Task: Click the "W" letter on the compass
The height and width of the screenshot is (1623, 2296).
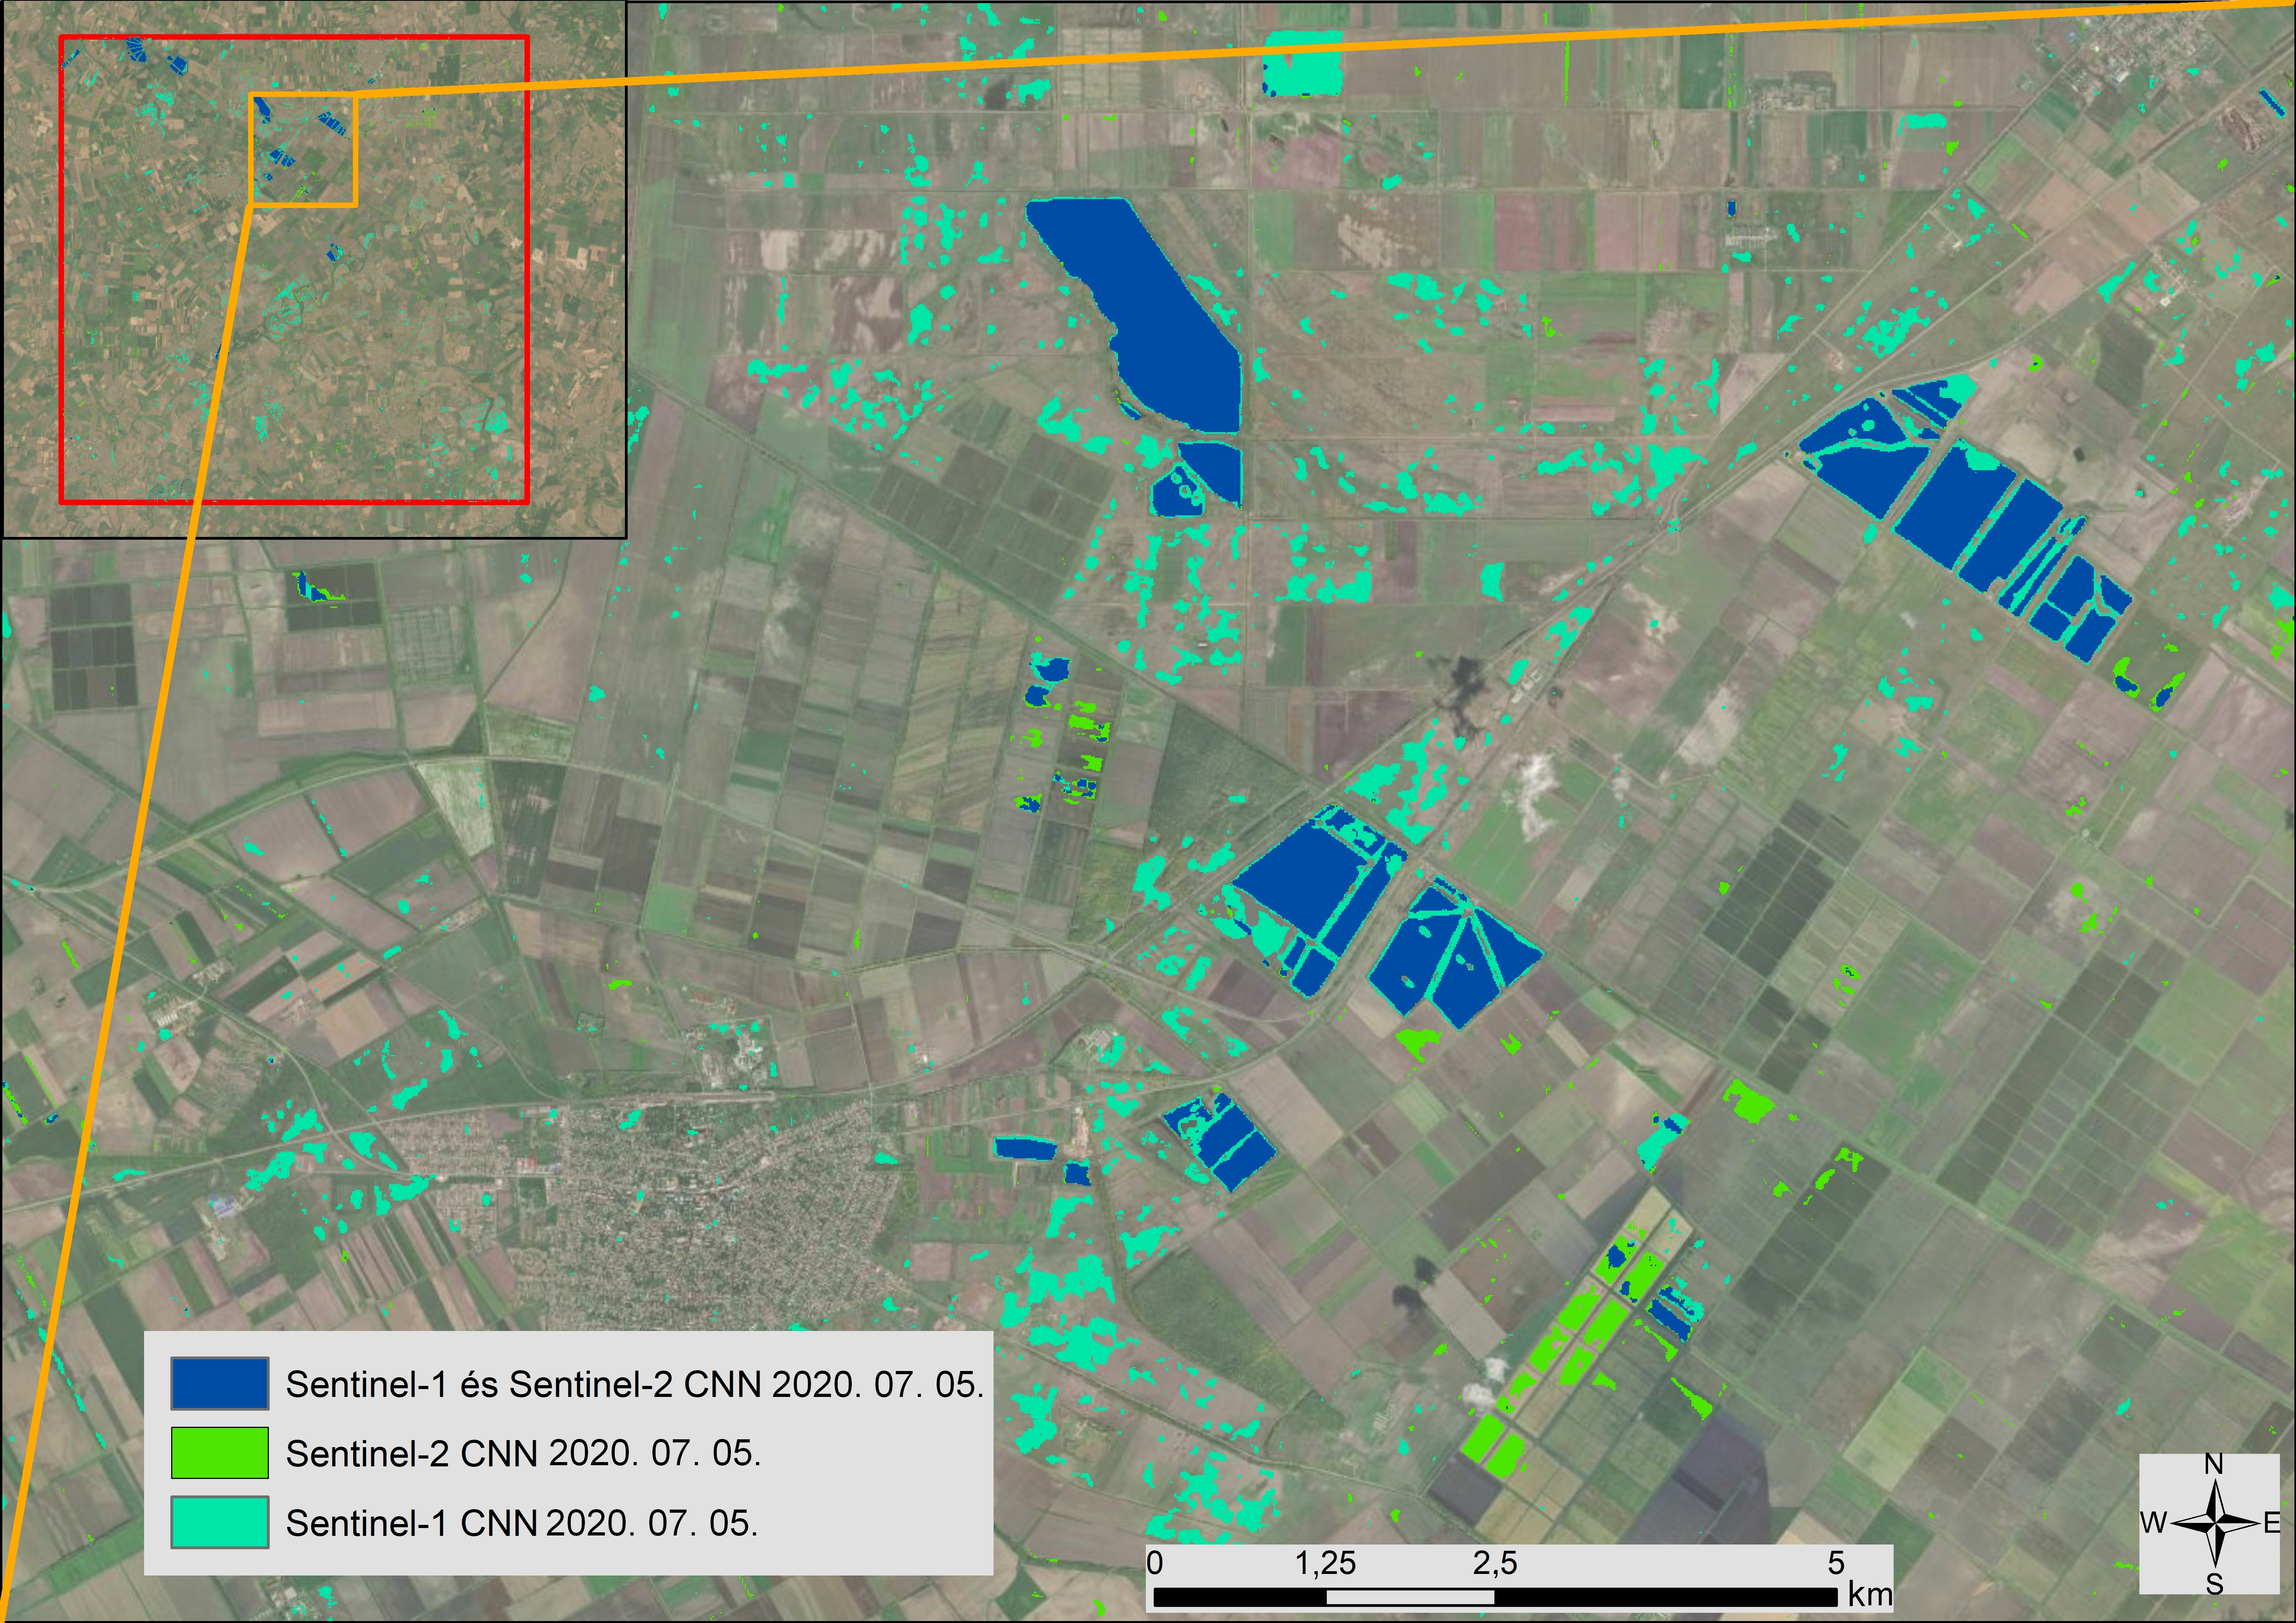Action: 2154,1523
